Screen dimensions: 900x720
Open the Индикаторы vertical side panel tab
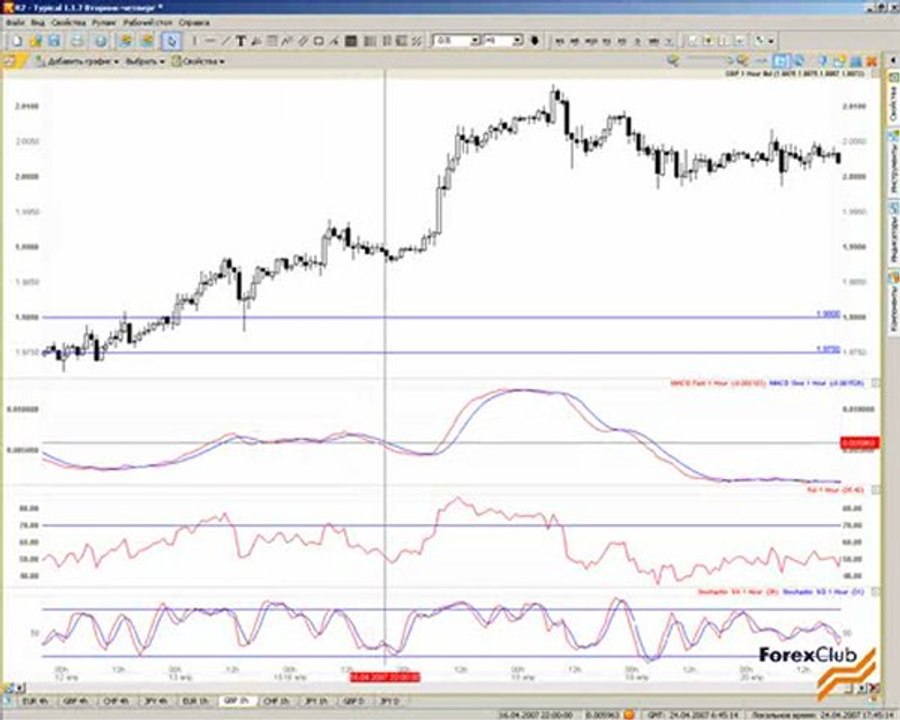tap(894, 232)
